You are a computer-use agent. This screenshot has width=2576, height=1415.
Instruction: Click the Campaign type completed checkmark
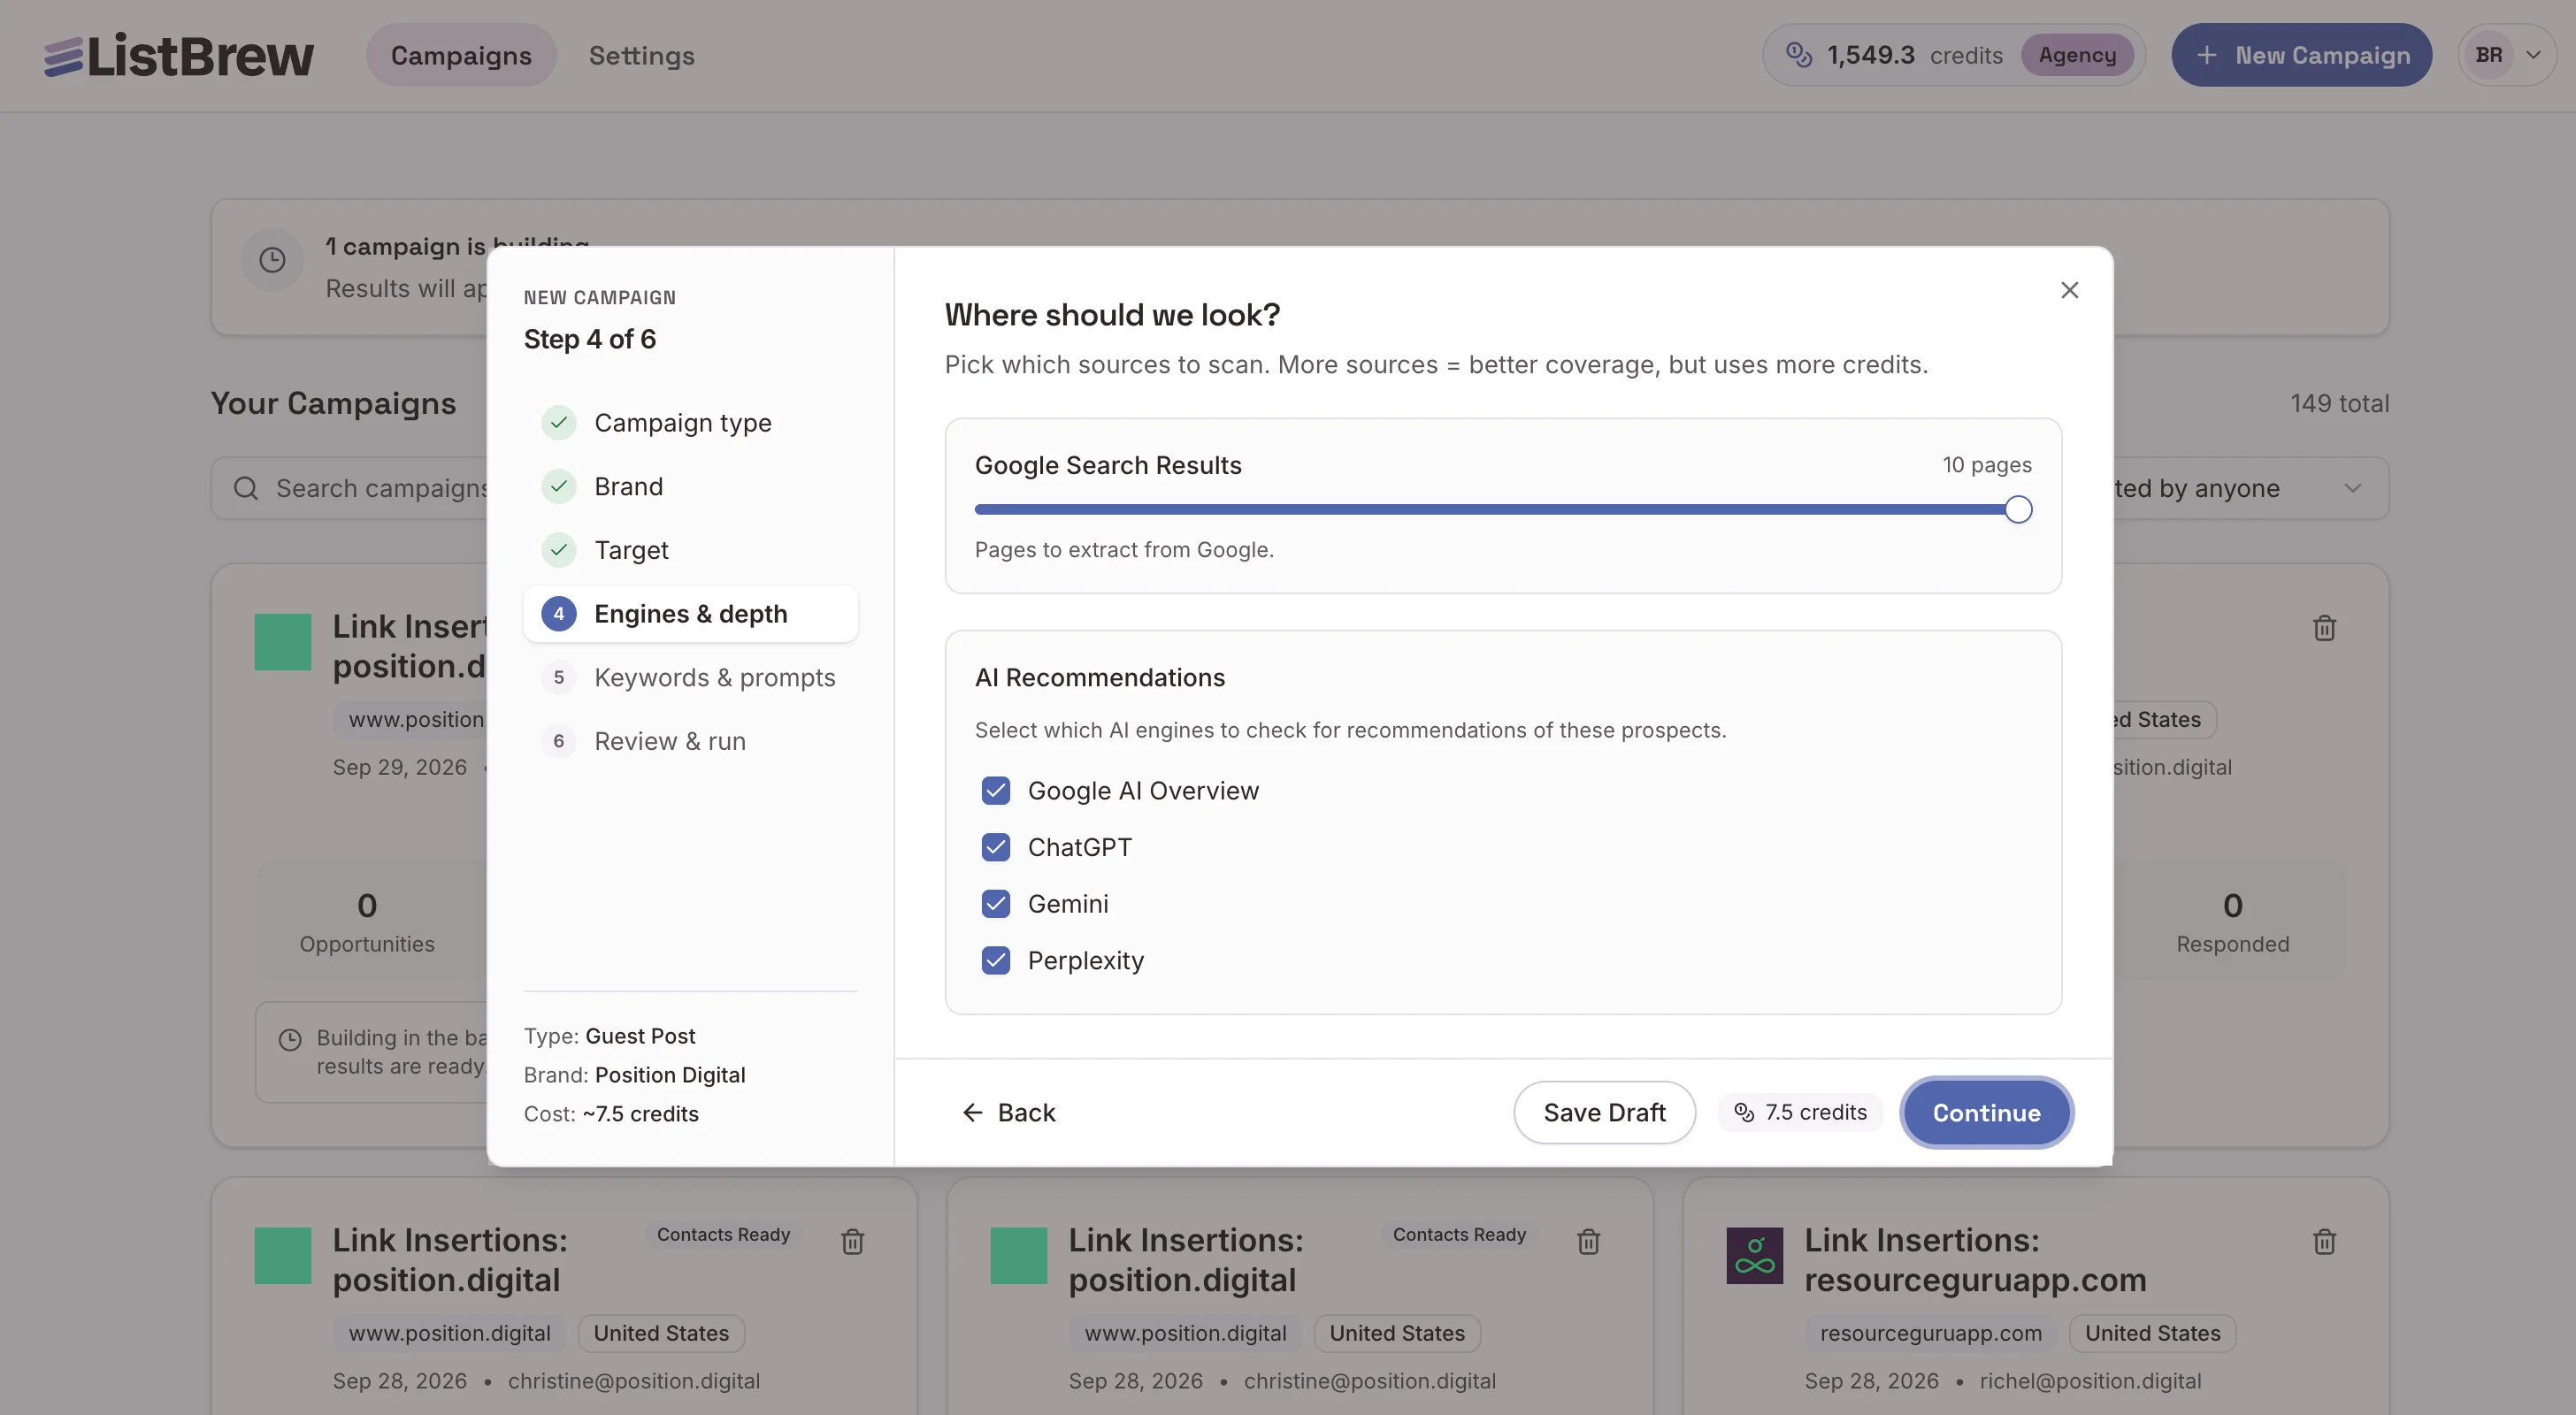[x=559, y=423]
